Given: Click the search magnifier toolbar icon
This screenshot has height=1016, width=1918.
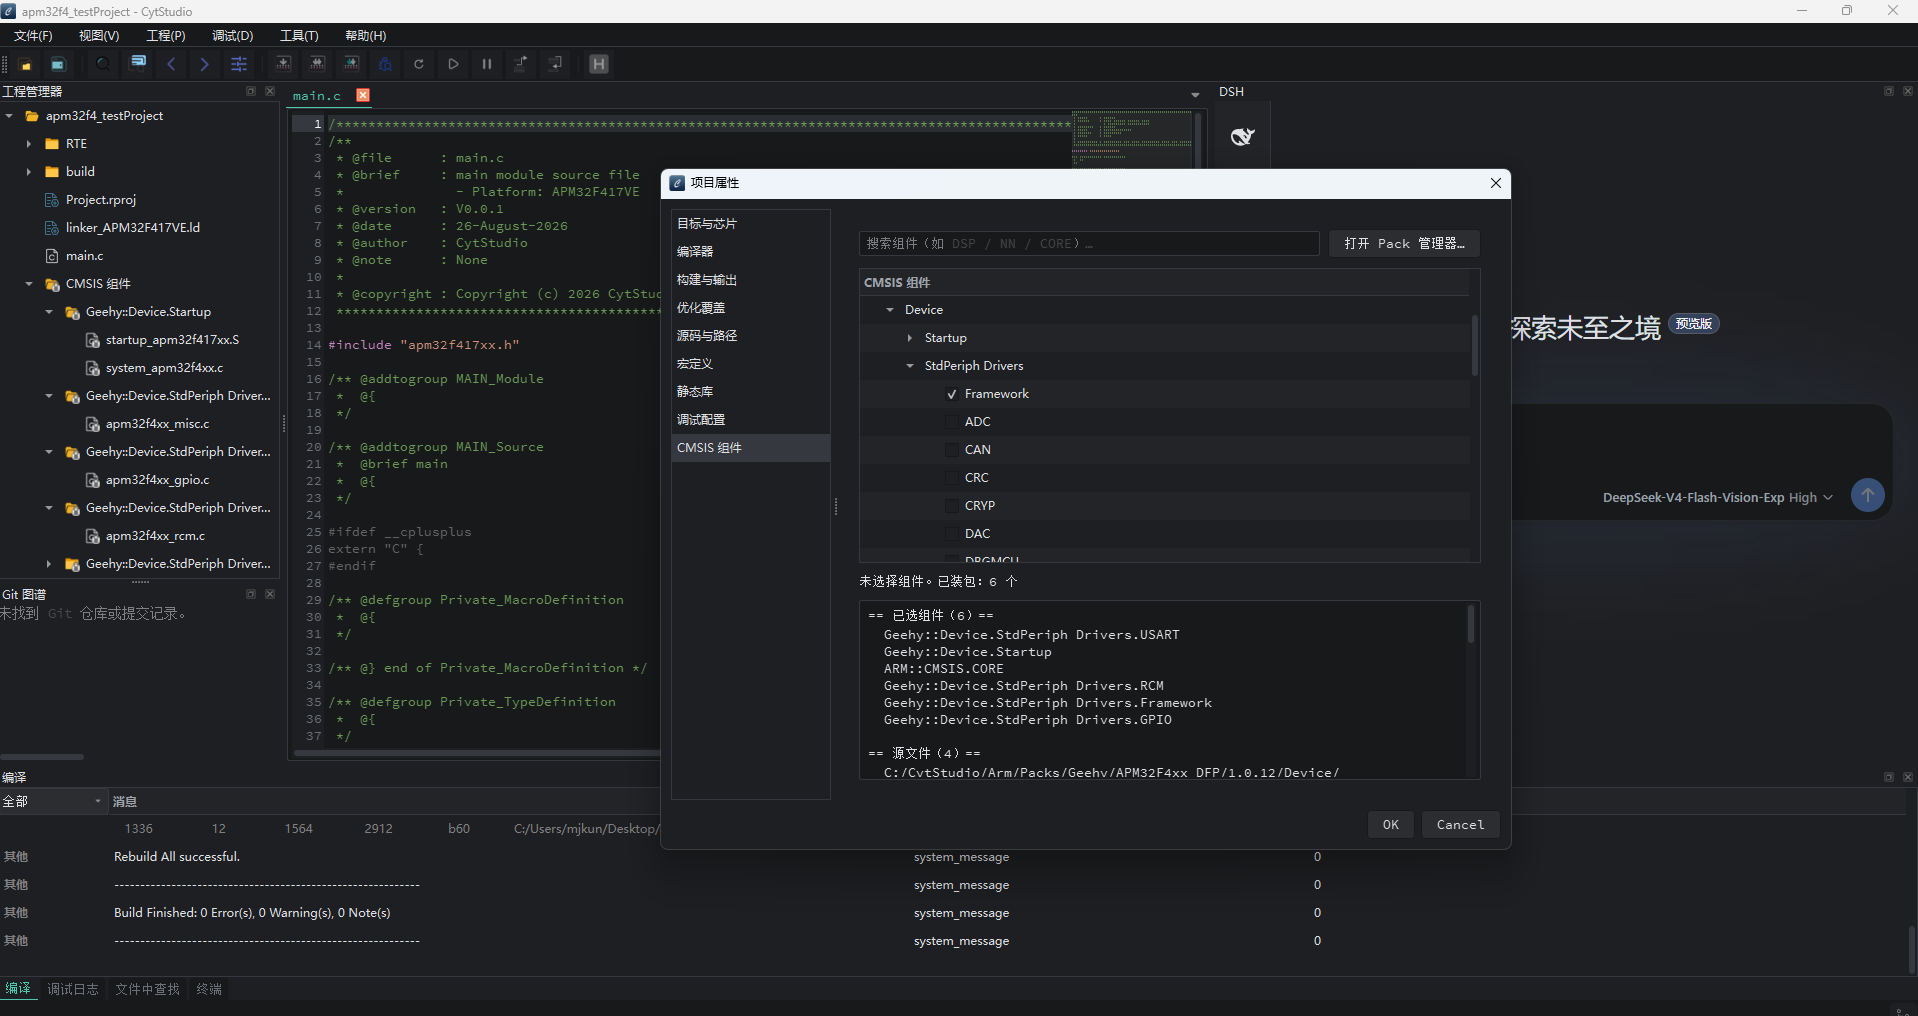Looking at the screenshot, I should click(x=103, y=64).
